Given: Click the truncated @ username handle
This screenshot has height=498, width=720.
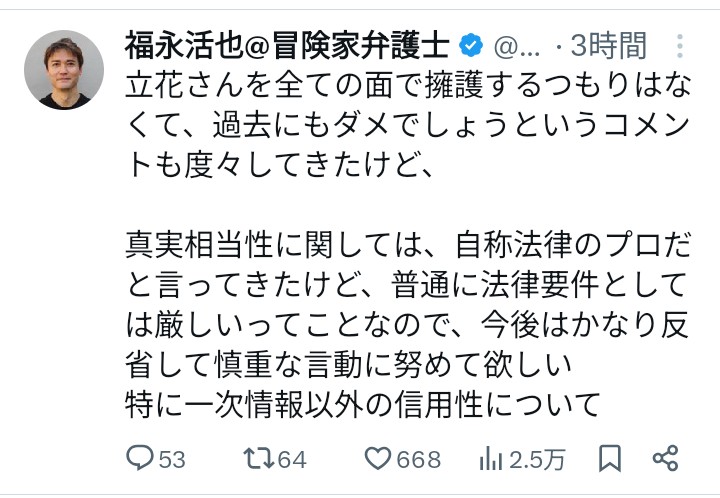Looking at the screenshot, I should (x=518, y=46).
